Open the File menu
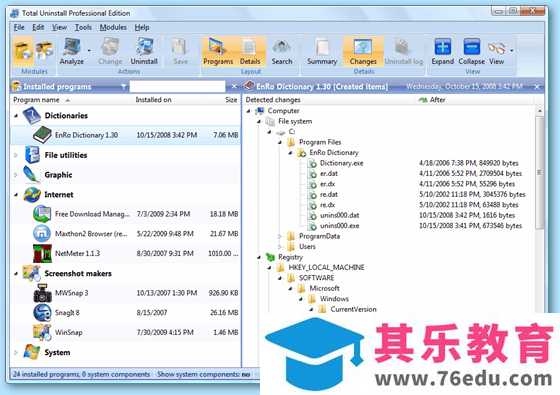The image size is (560, 395). tap(19, 27)
